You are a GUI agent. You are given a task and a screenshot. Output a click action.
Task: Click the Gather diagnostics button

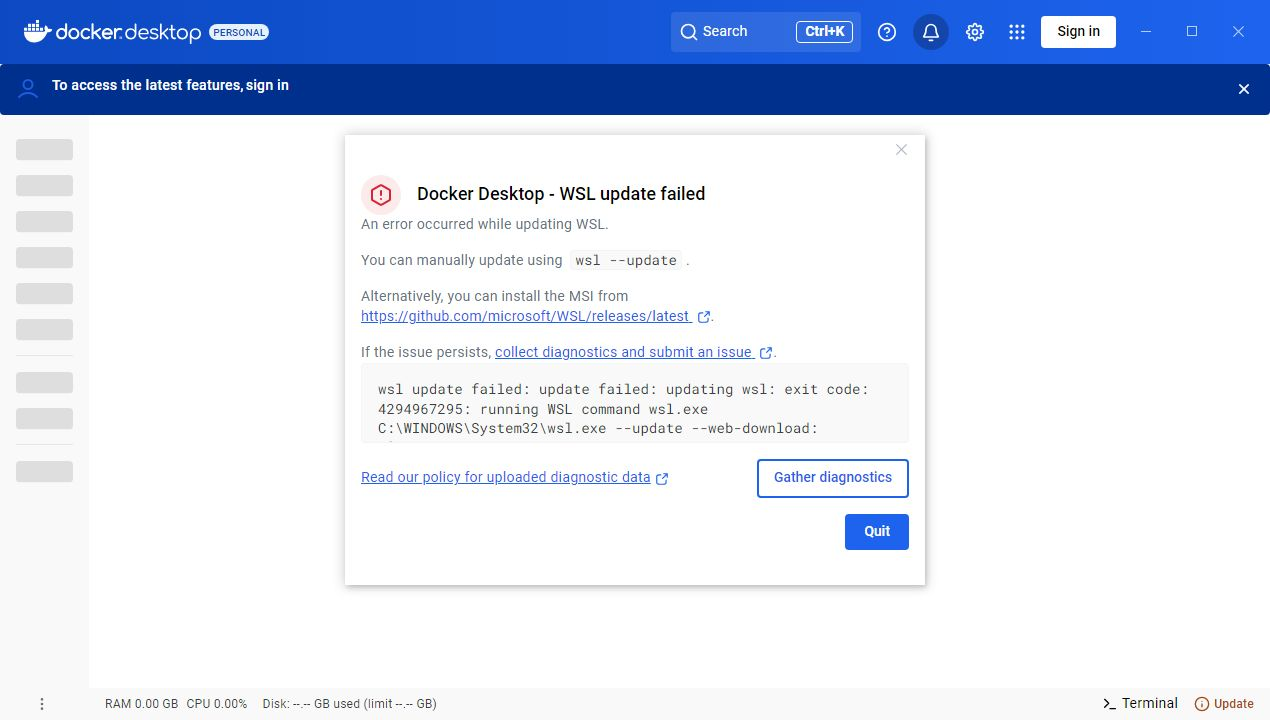pyautogui.click(x=833, y=478)
